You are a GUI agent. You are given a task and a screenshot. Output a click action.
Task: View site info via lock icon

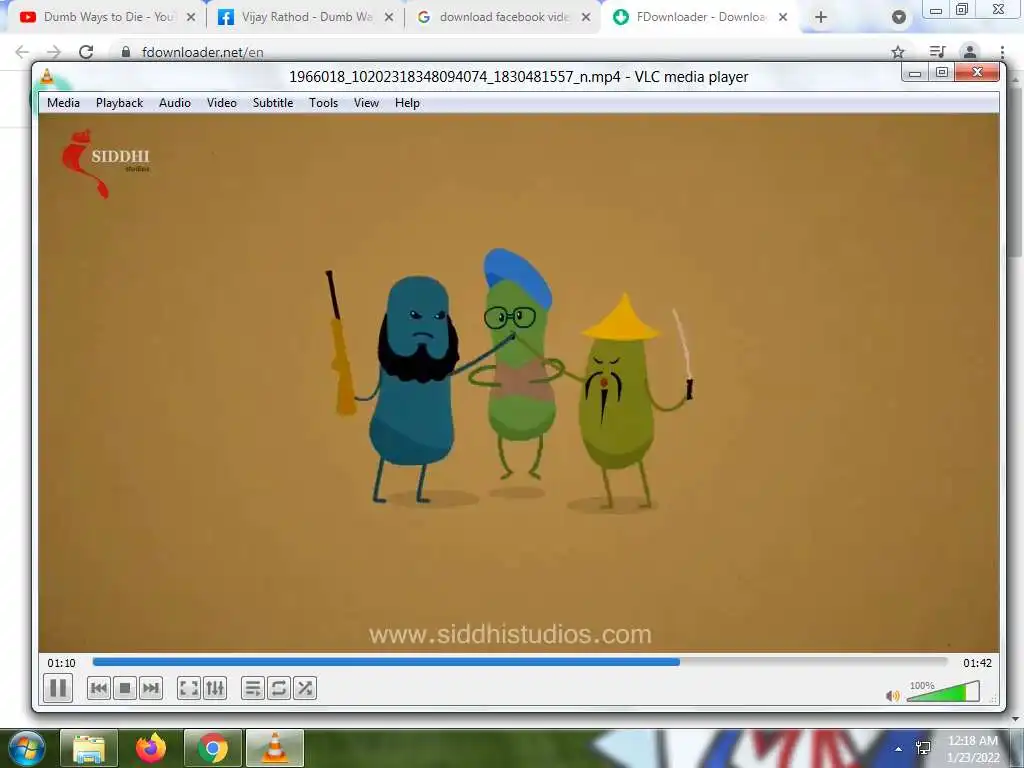[126, 52]
